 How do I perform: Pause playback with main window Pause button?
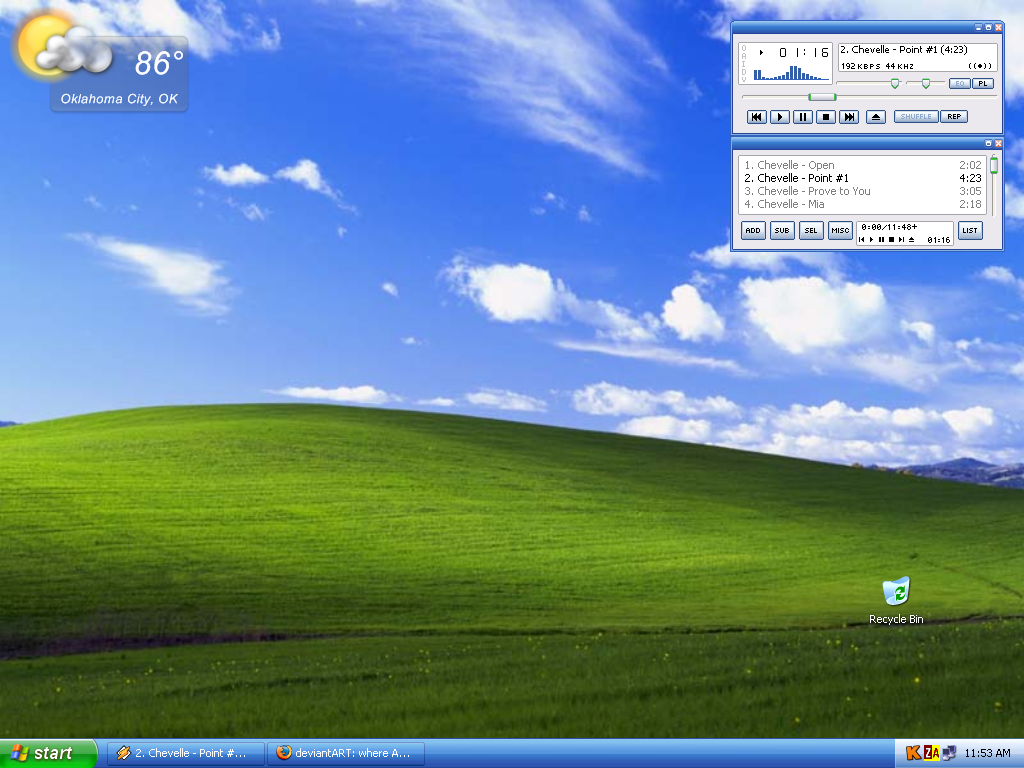click(803, 117)
